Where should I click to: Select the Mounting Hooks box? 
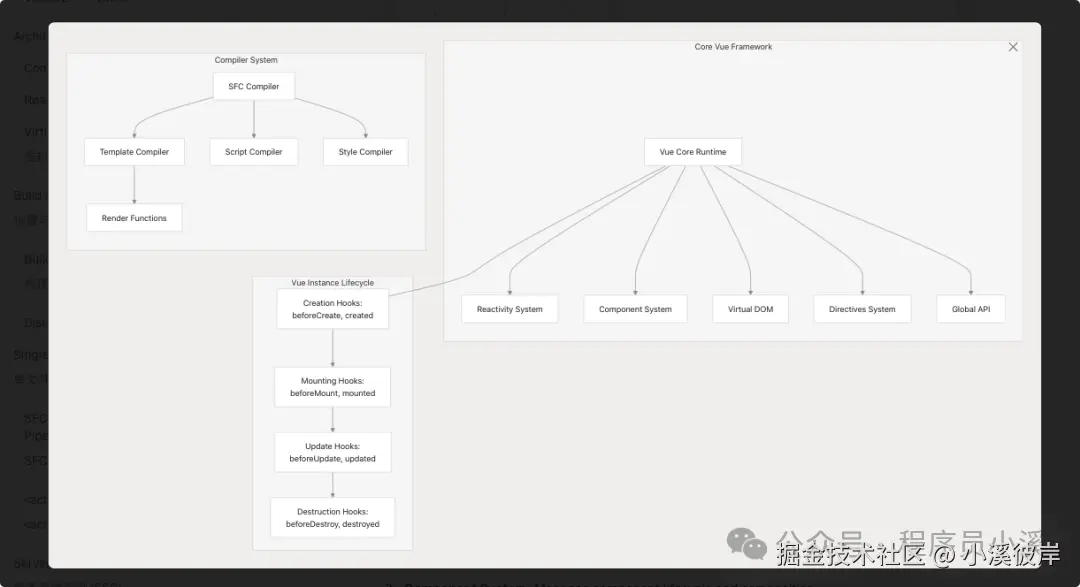pos(333,387)
